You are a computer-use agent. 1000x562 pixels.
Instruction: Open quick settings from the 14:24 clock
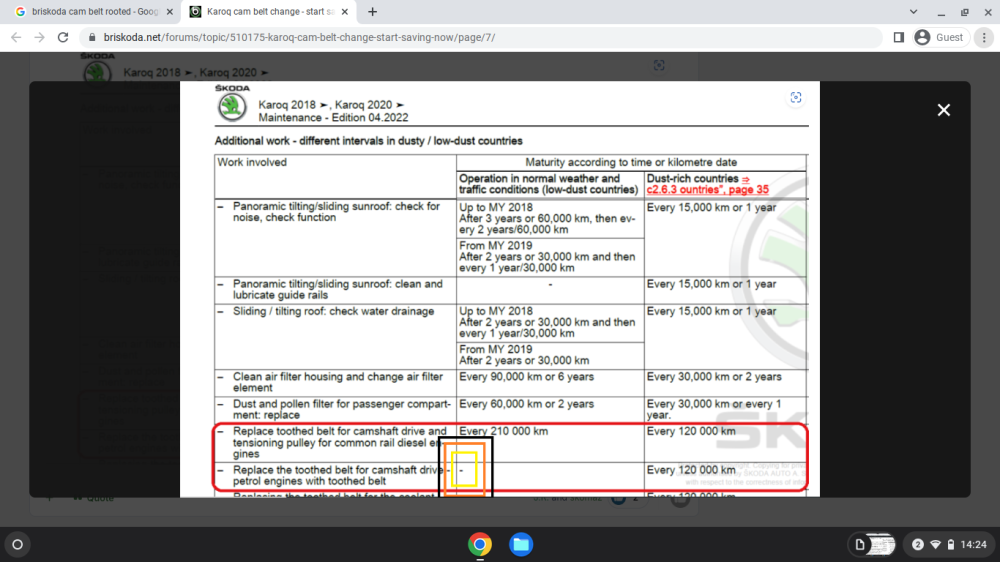coord(973,544)
